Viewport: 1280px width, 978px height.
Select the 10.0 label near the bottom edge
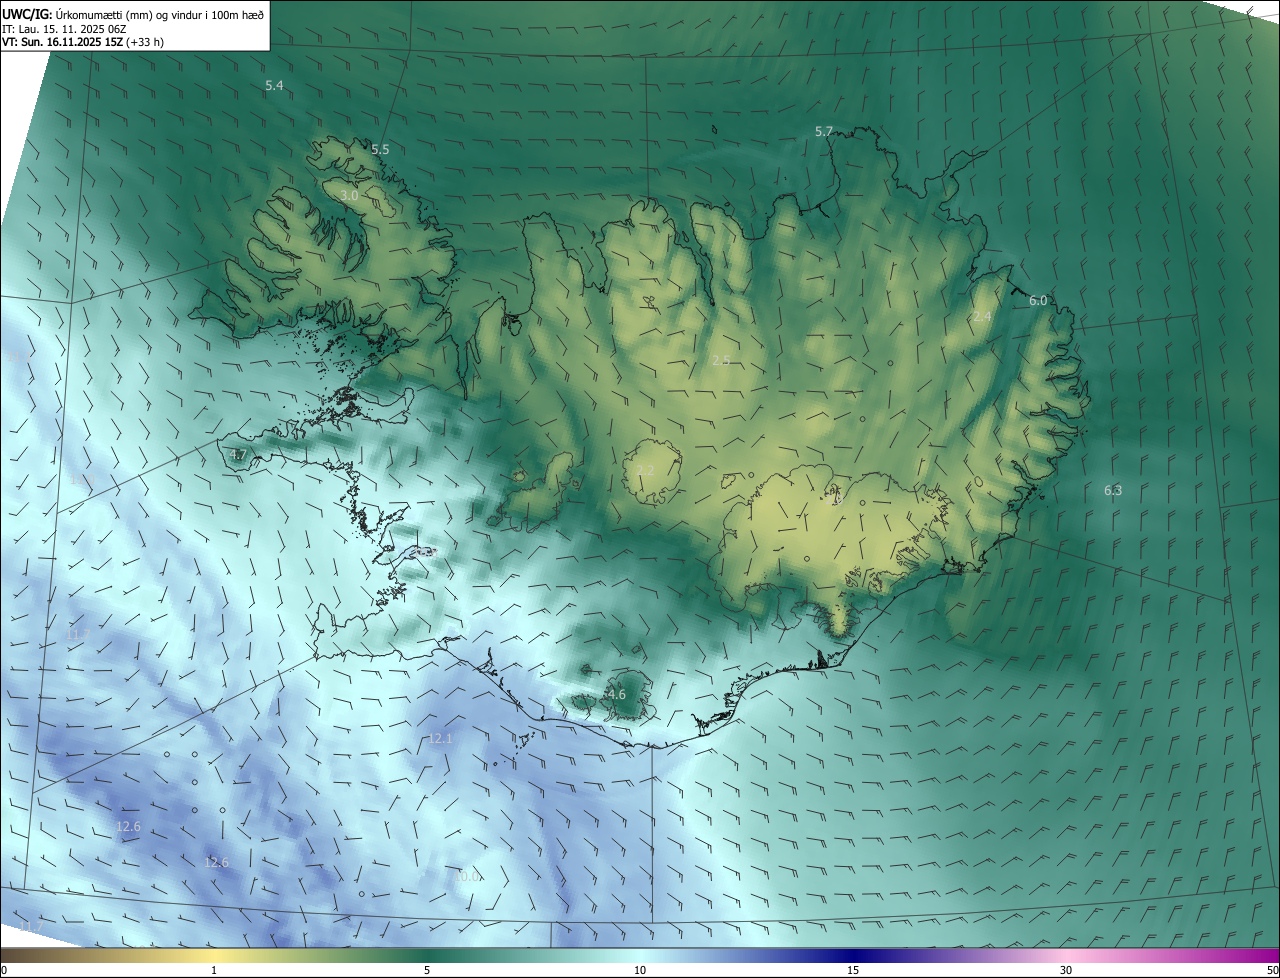[468, 876]
